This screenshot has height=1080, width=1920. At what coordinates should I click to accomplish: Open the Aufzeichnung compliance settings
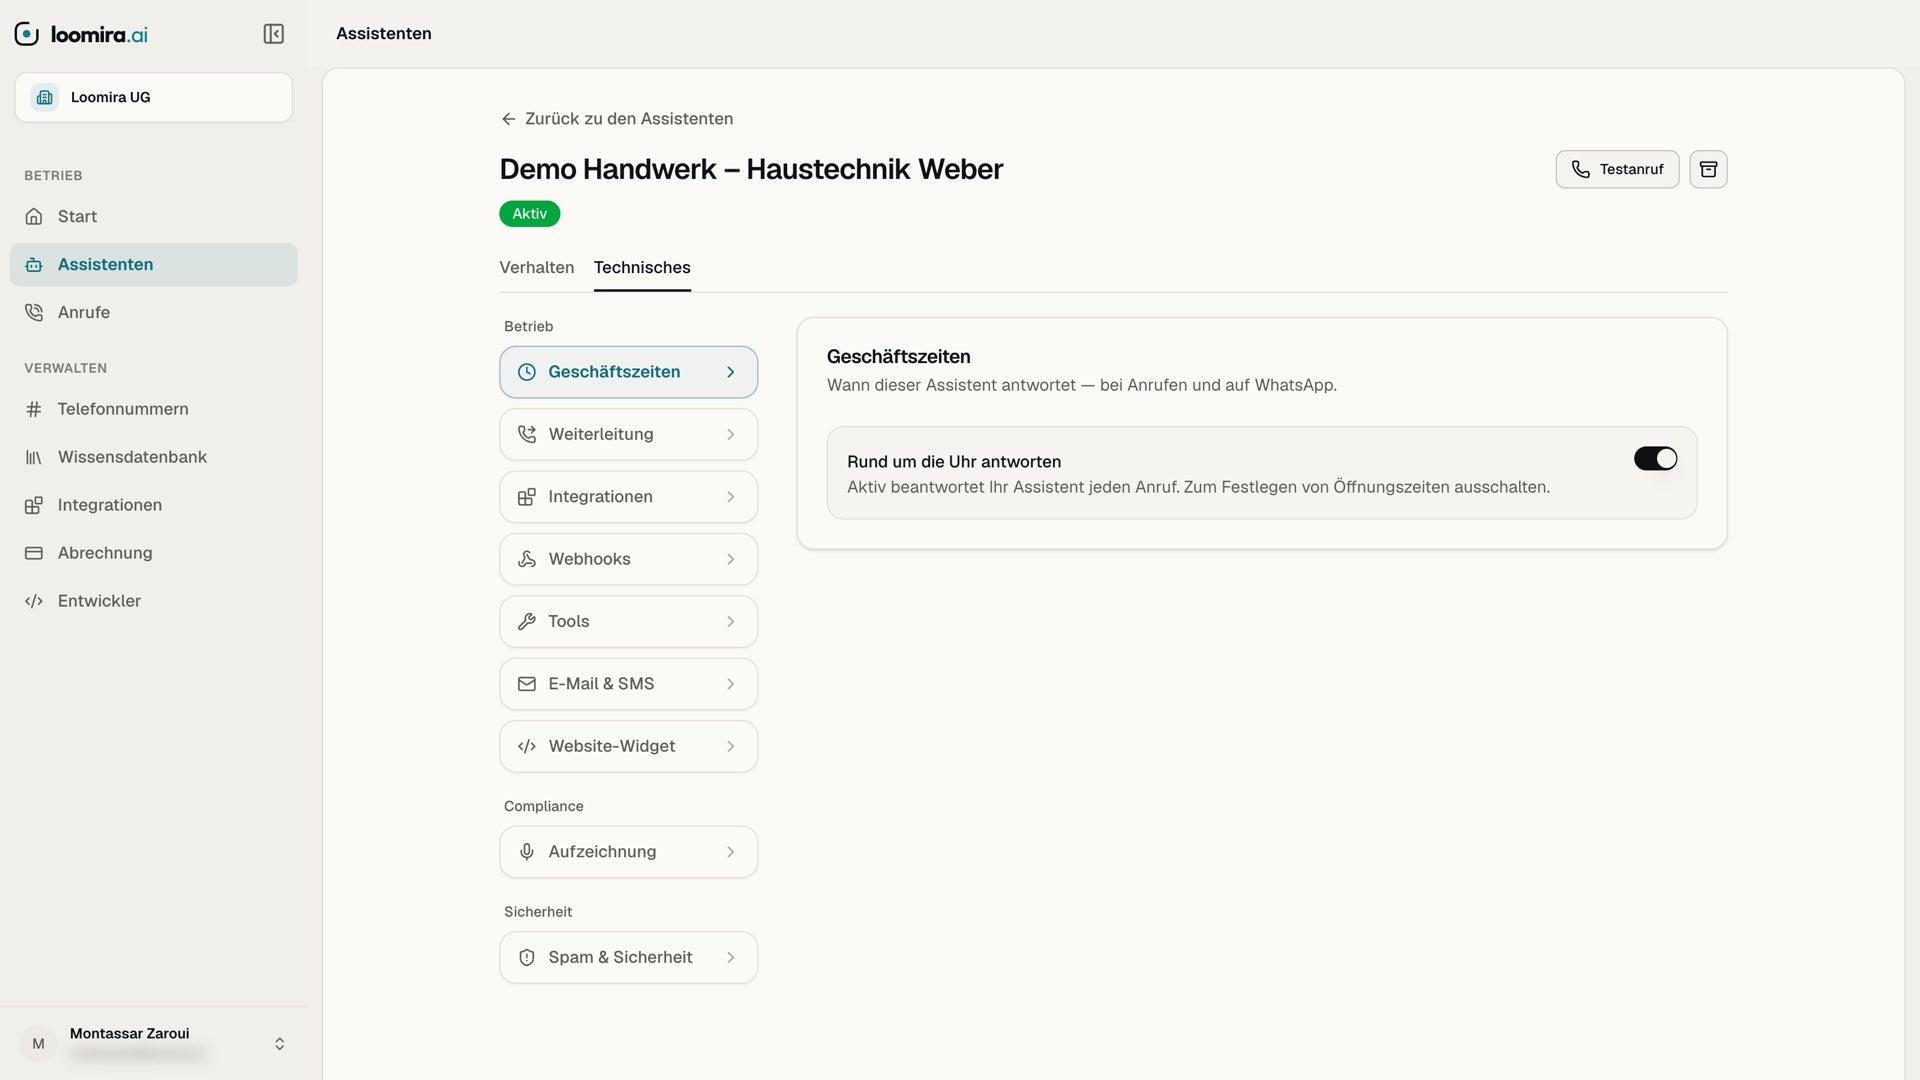[x=628, y=852]
